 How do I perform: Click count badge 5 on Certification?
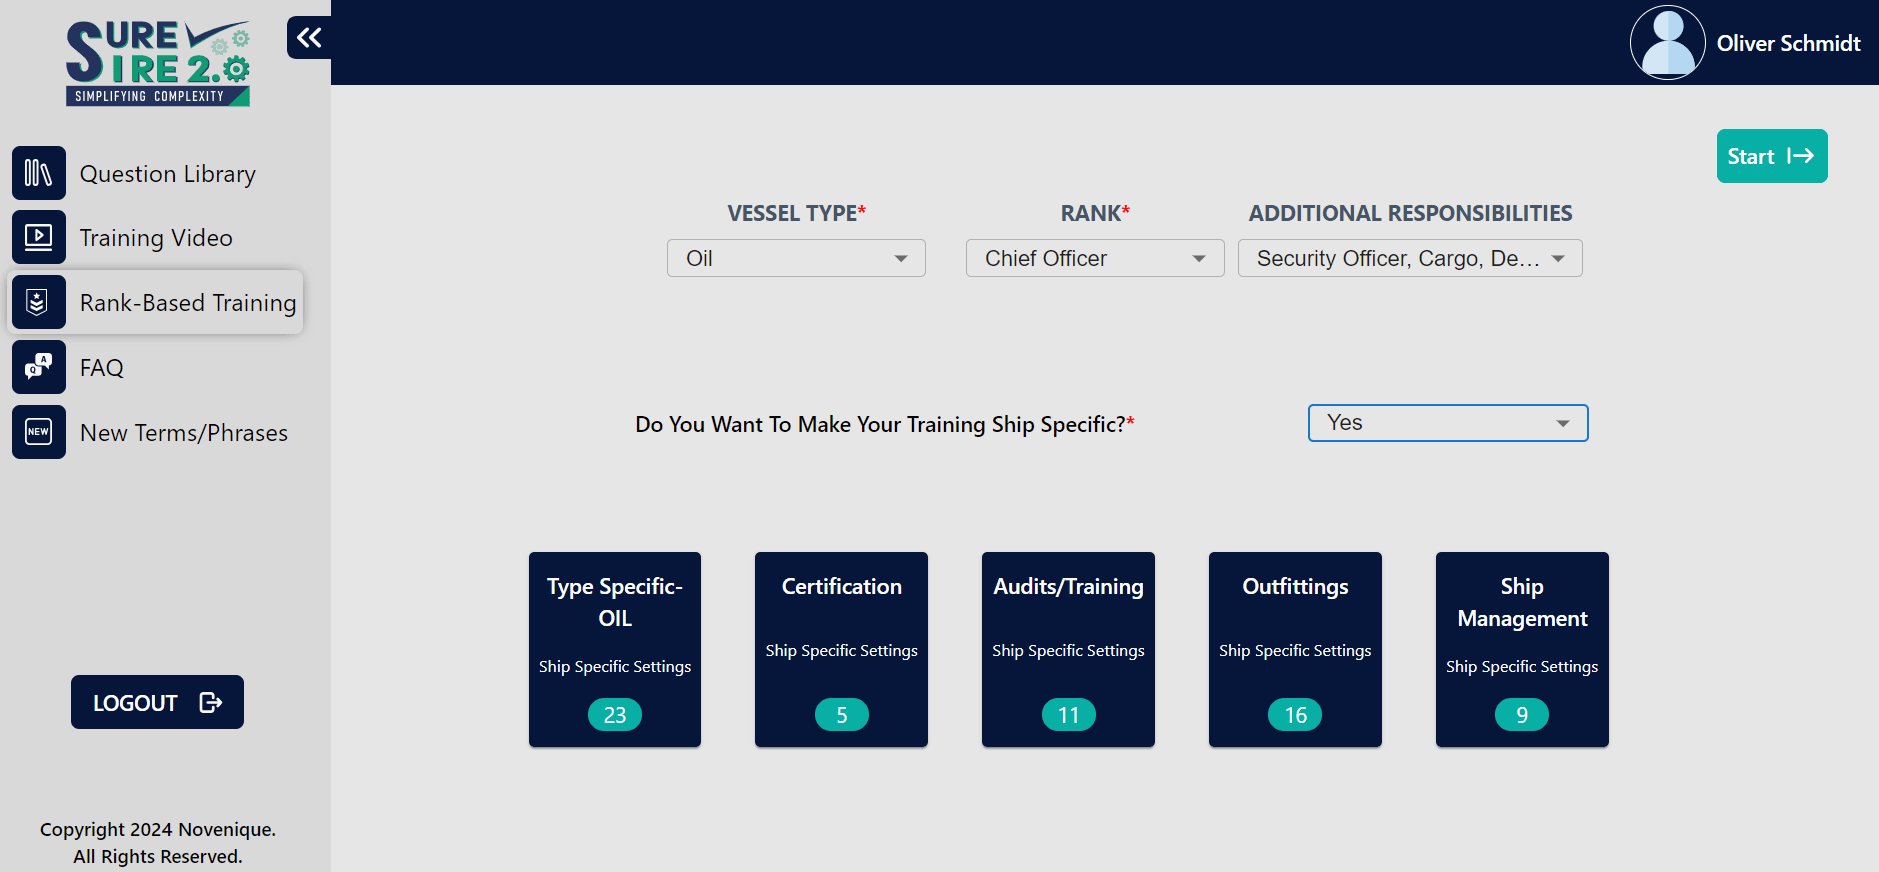tap(842, 715)
